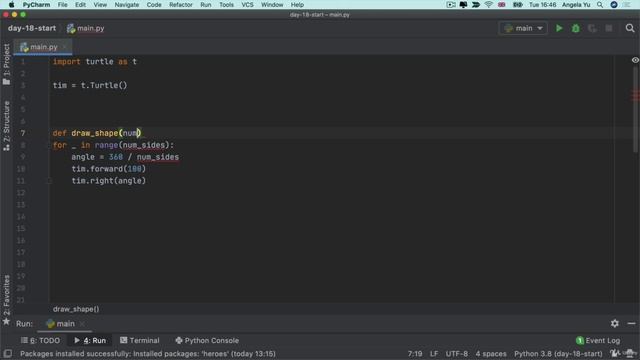Click the 'tim.right(angle)' code line
The height and width of the screenshot is (360, 640).
tap(109, 180)
